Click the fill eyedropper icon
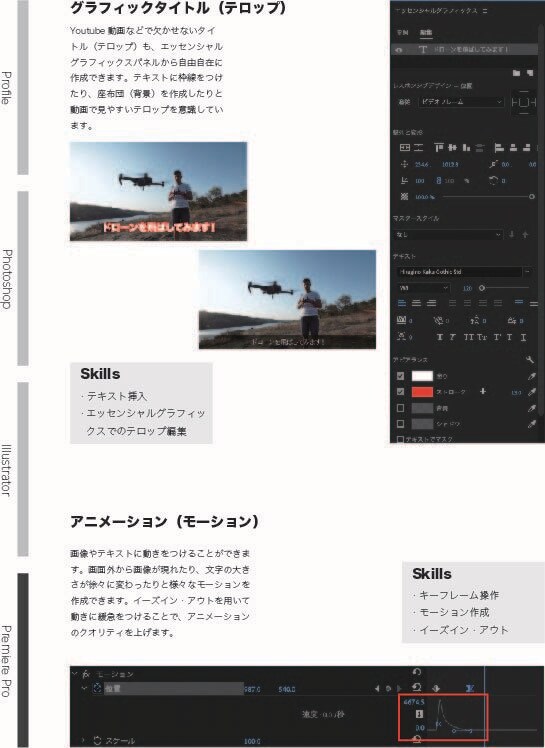 pos(532,376)
